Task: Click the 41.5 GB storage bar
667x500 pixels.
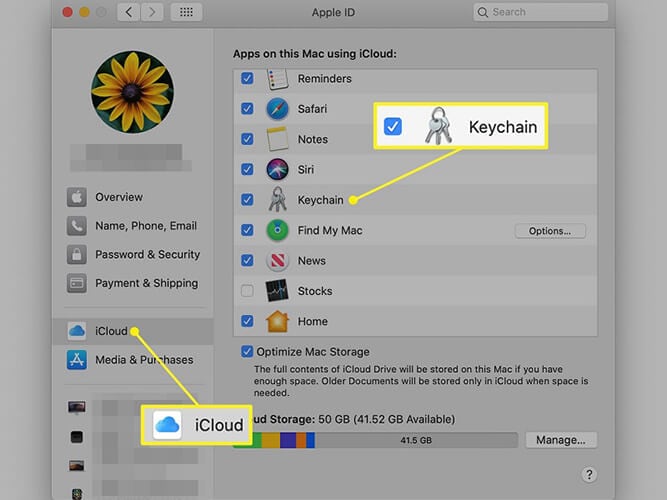Action: [416, 440]
